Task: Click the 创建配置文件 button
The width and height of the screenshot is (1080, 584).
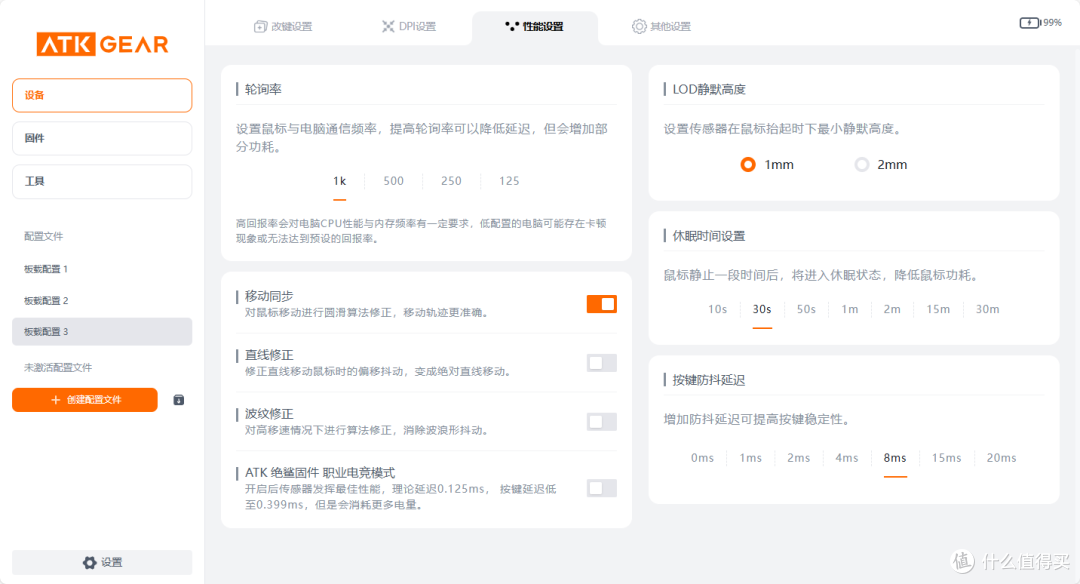Action: coord(85,400)
